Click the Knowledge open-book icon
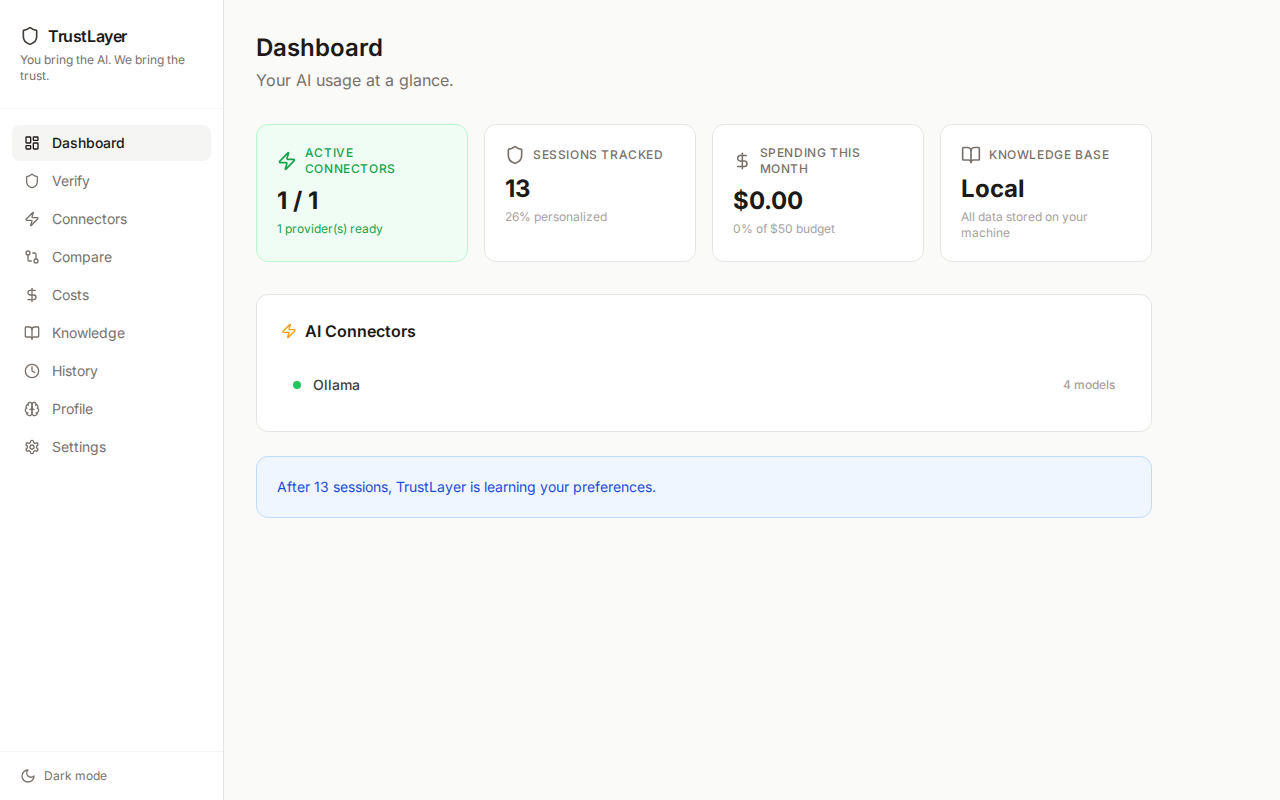Viewport: 1280px width, 800px height. (31, 333)
